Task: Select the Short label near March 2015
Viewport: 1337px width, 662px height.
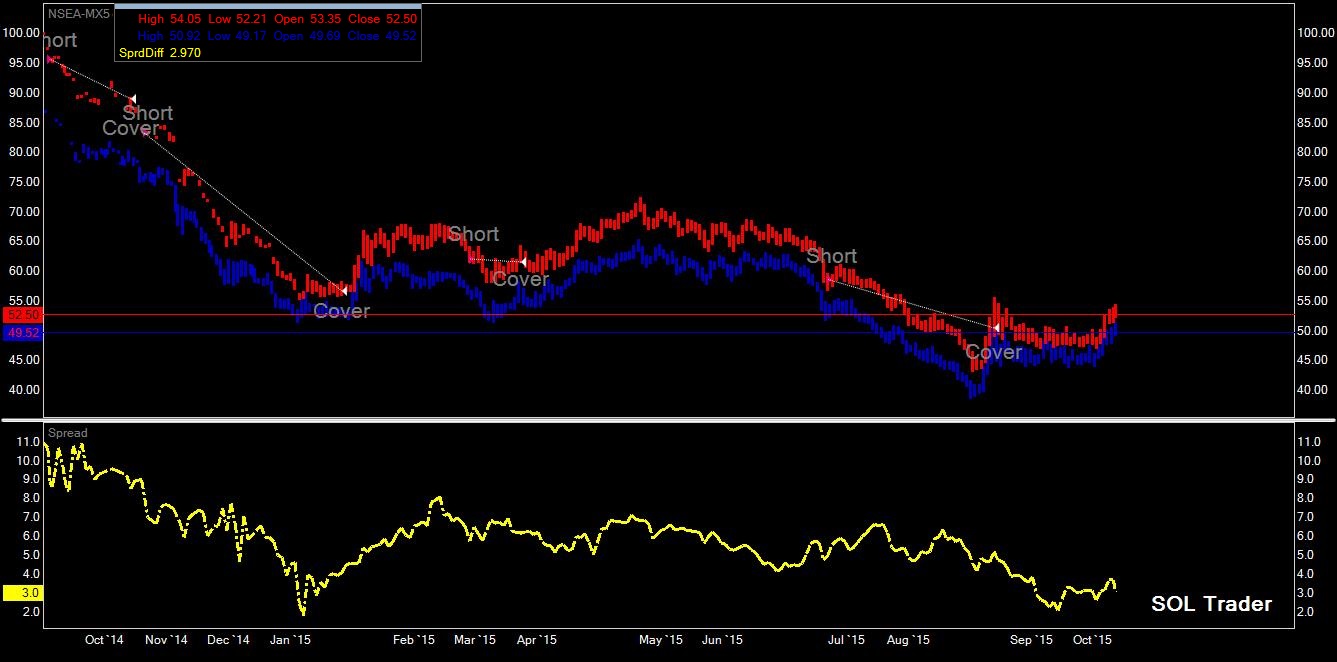Action: (x=473, y=234)
